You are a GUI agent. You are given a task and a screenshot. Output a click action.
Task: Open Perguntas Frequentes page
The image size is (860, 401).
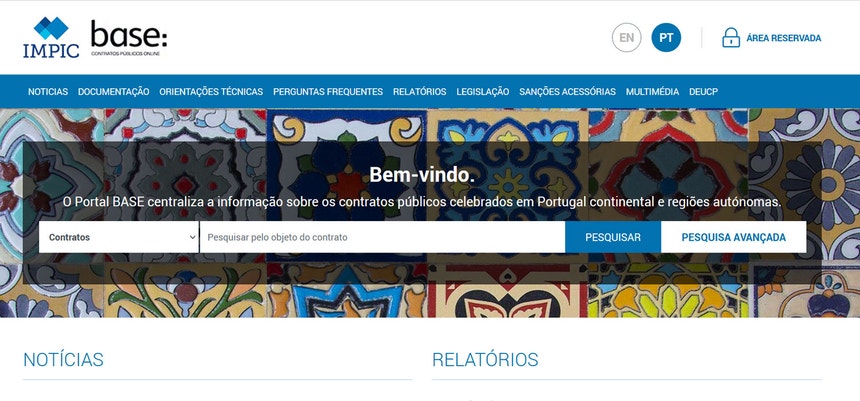(x=328, y=92)
